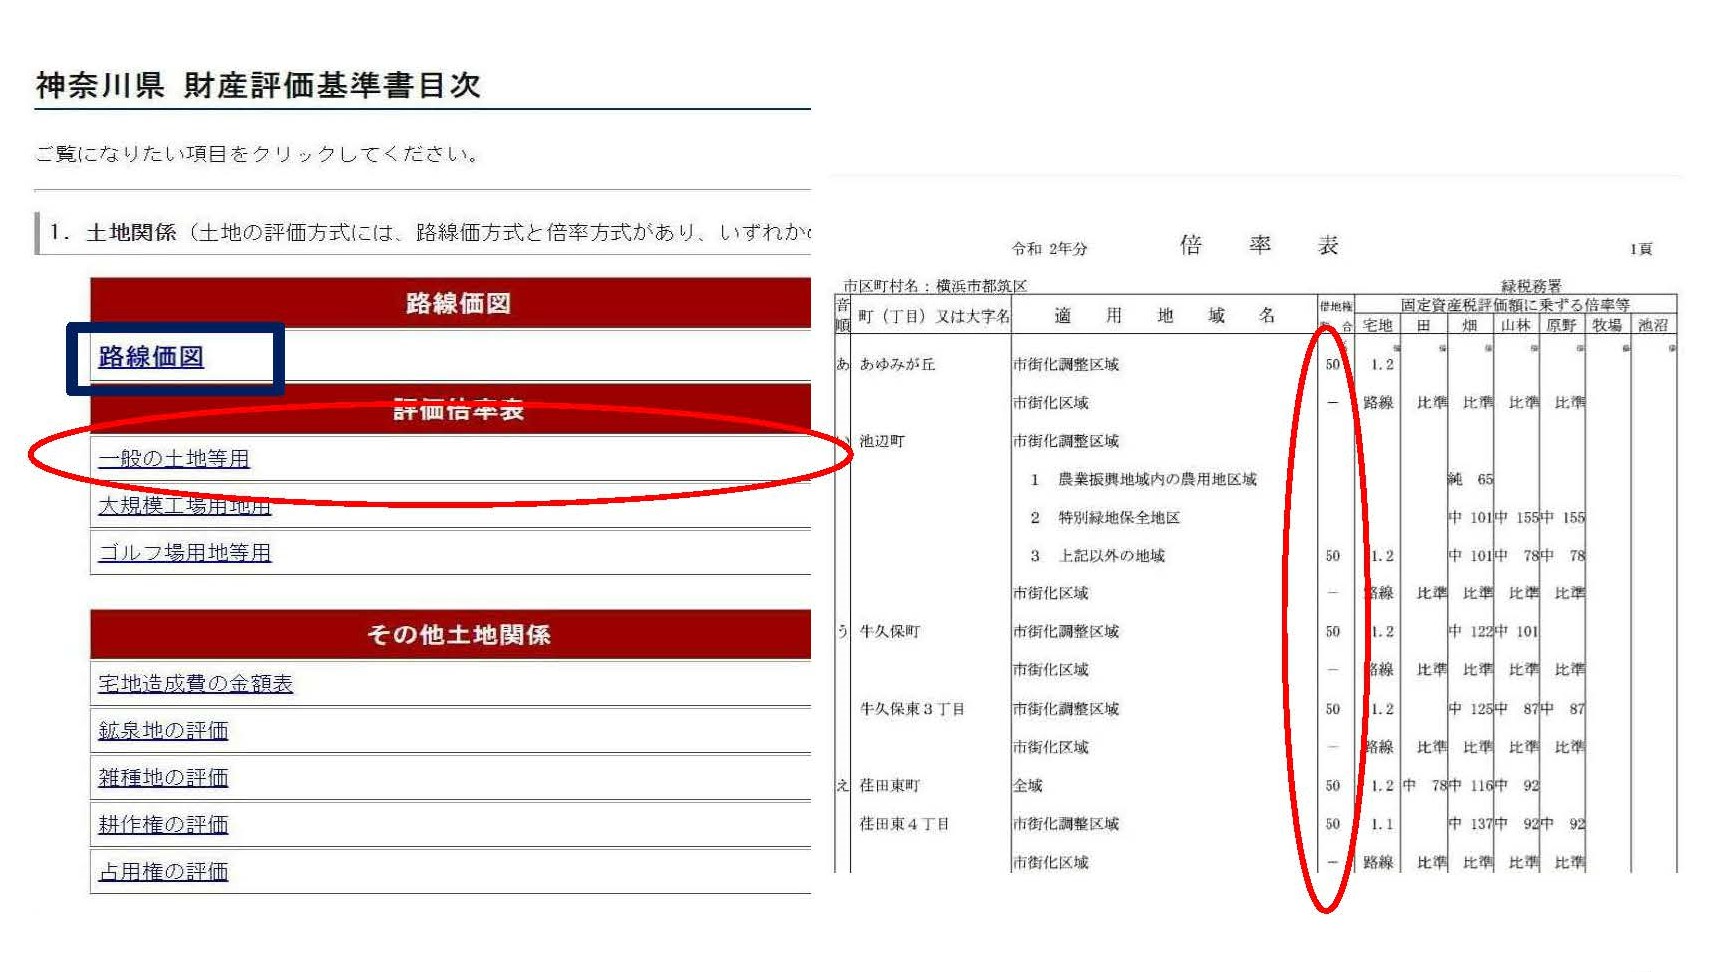Click the 農業振興地域内の農用地区域 area entry
The width and height of the screenshot is (1714, 972).
1157,480
